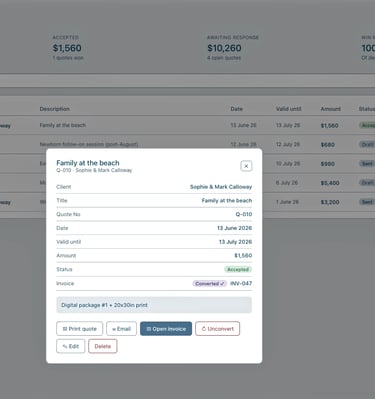Close the Family at the beach dialog
This screenshot has height=399, width=375.
(x=246, y=166)
